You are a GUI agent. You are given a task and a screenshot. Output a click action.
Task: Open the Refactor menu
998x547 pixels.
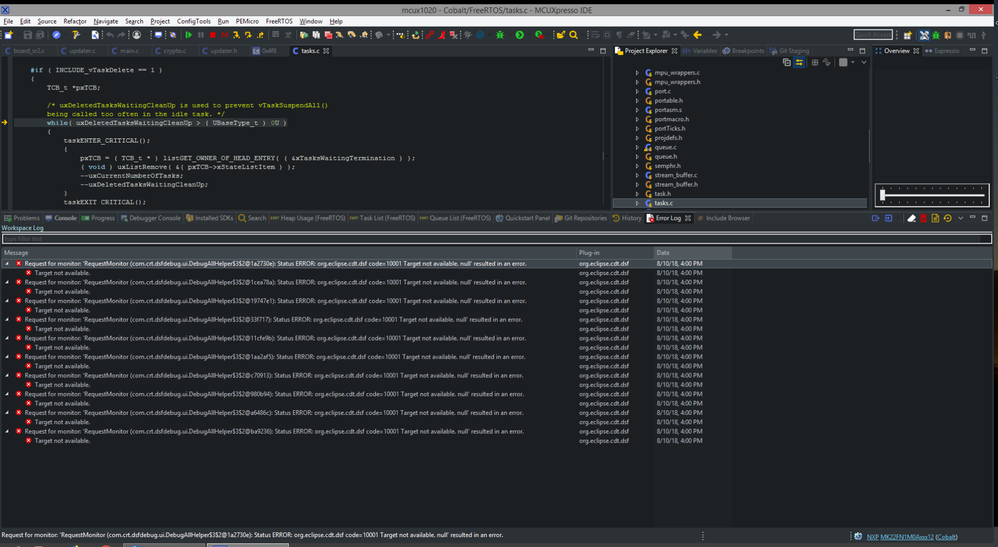tap(74, 21)
